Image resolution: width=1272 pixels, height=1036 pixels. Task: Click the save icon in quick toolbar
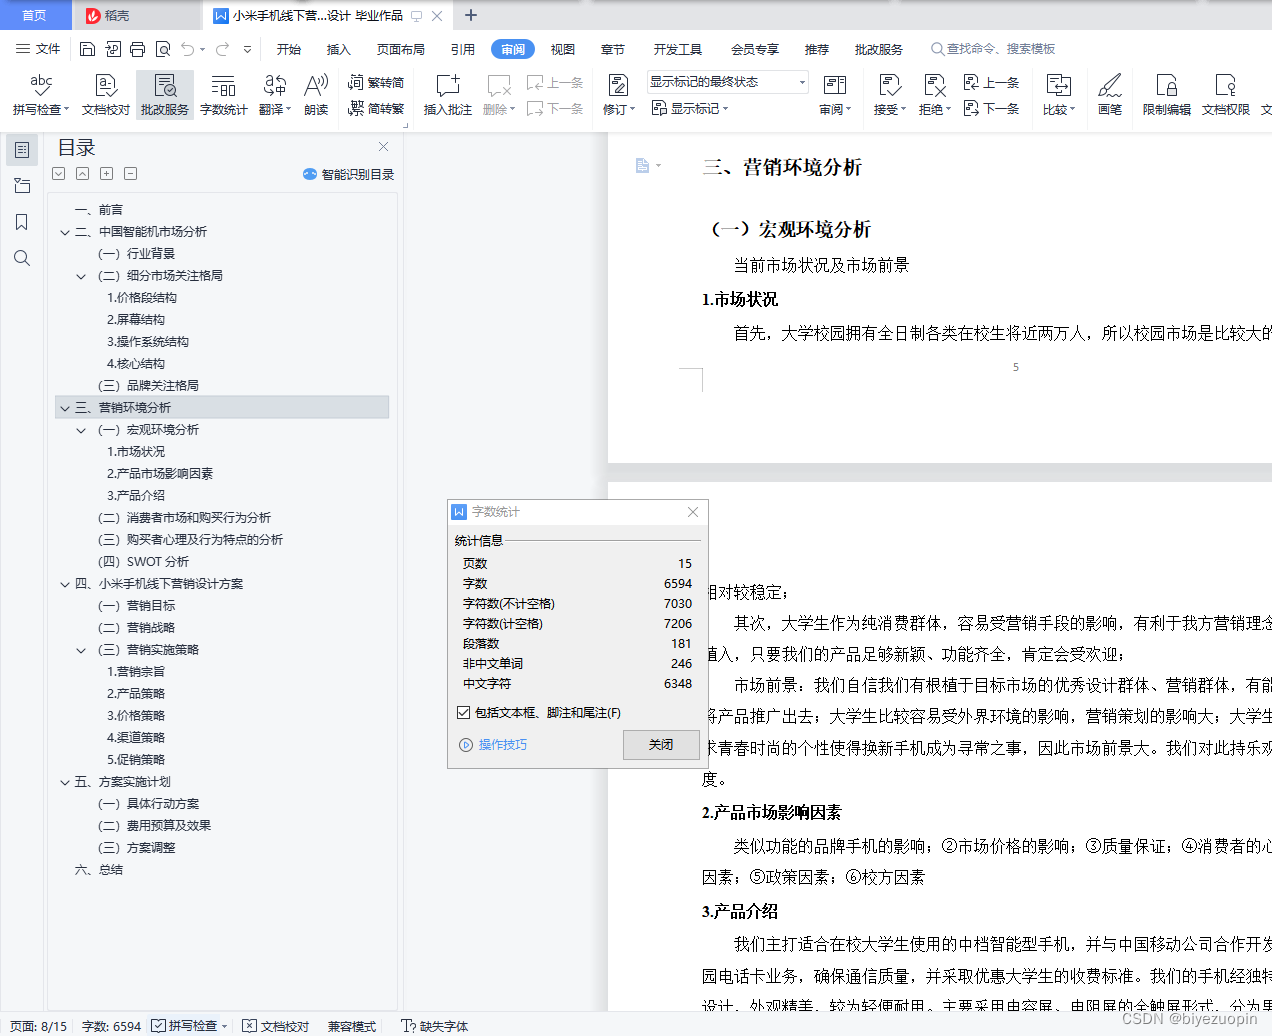(87, 49)
